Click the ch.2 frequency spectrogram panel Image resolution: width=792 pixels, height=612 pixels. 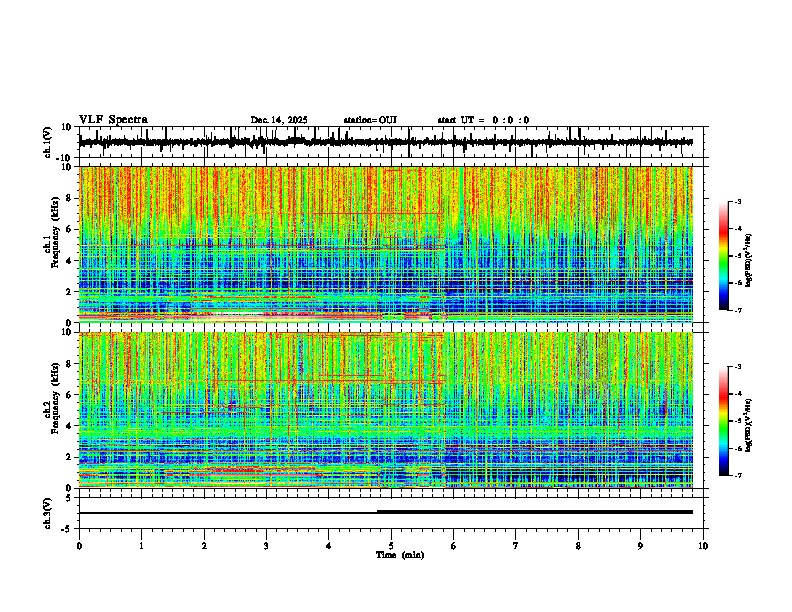click(x=386, y=410)
